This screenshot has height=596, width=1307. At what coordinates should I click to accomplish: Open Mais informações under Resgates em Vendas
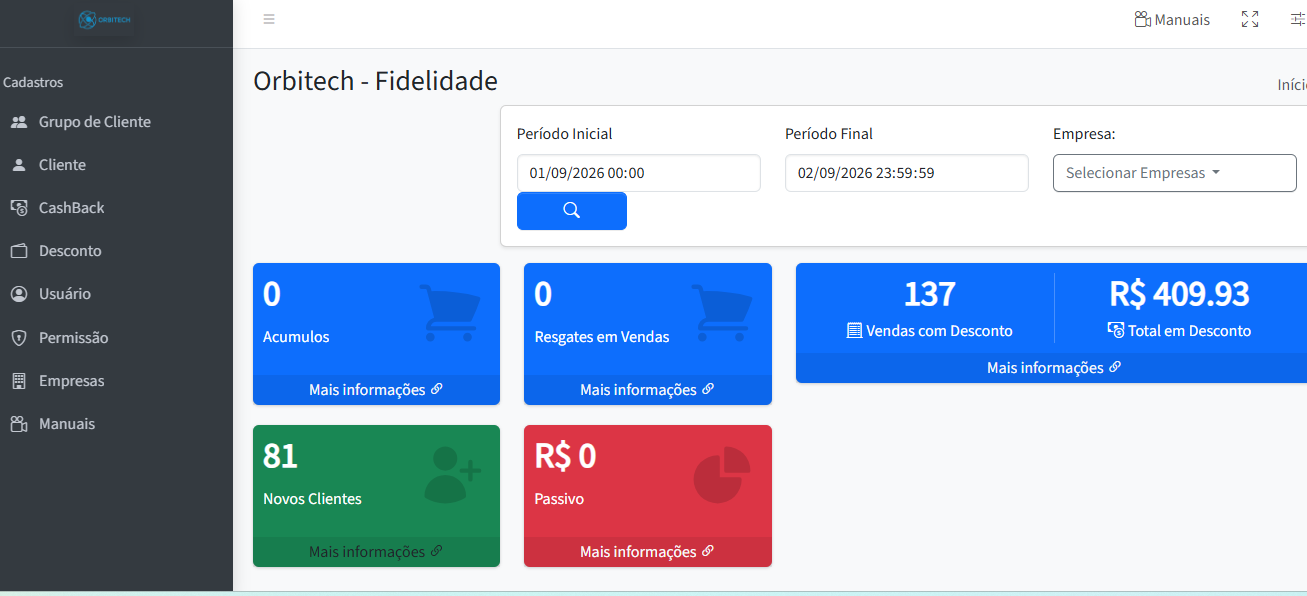(647, 390)
